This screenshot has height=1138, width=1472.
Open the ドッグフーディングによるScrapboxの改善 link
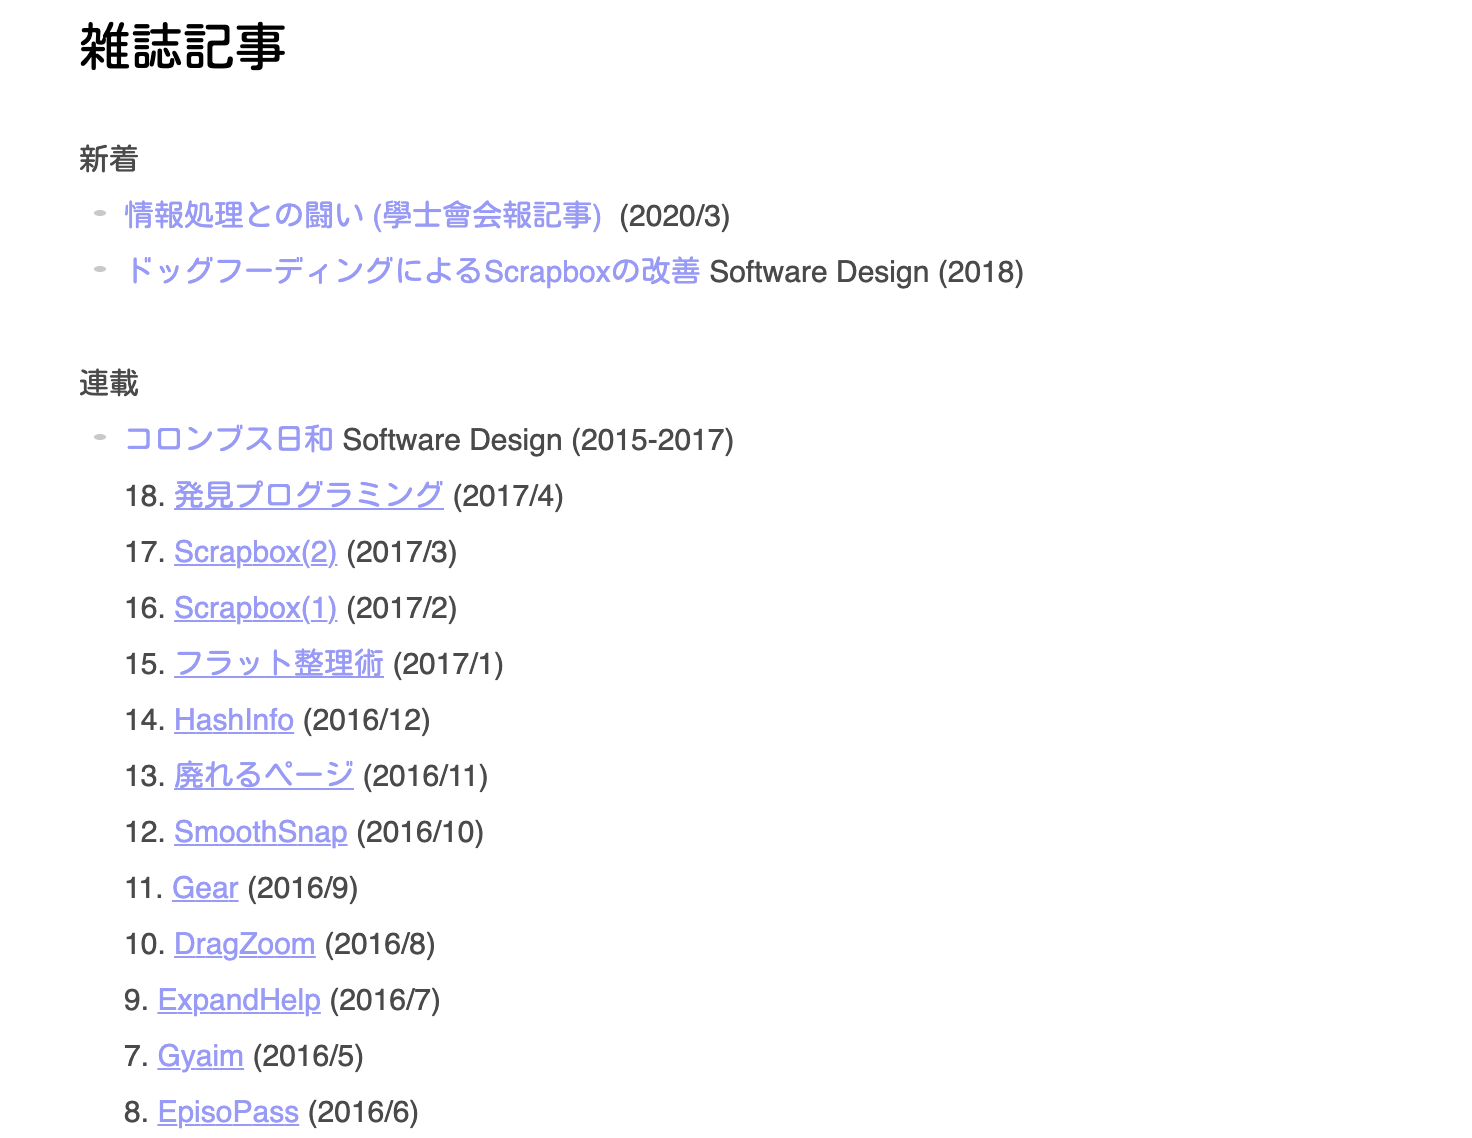click(x=412, y=271)
